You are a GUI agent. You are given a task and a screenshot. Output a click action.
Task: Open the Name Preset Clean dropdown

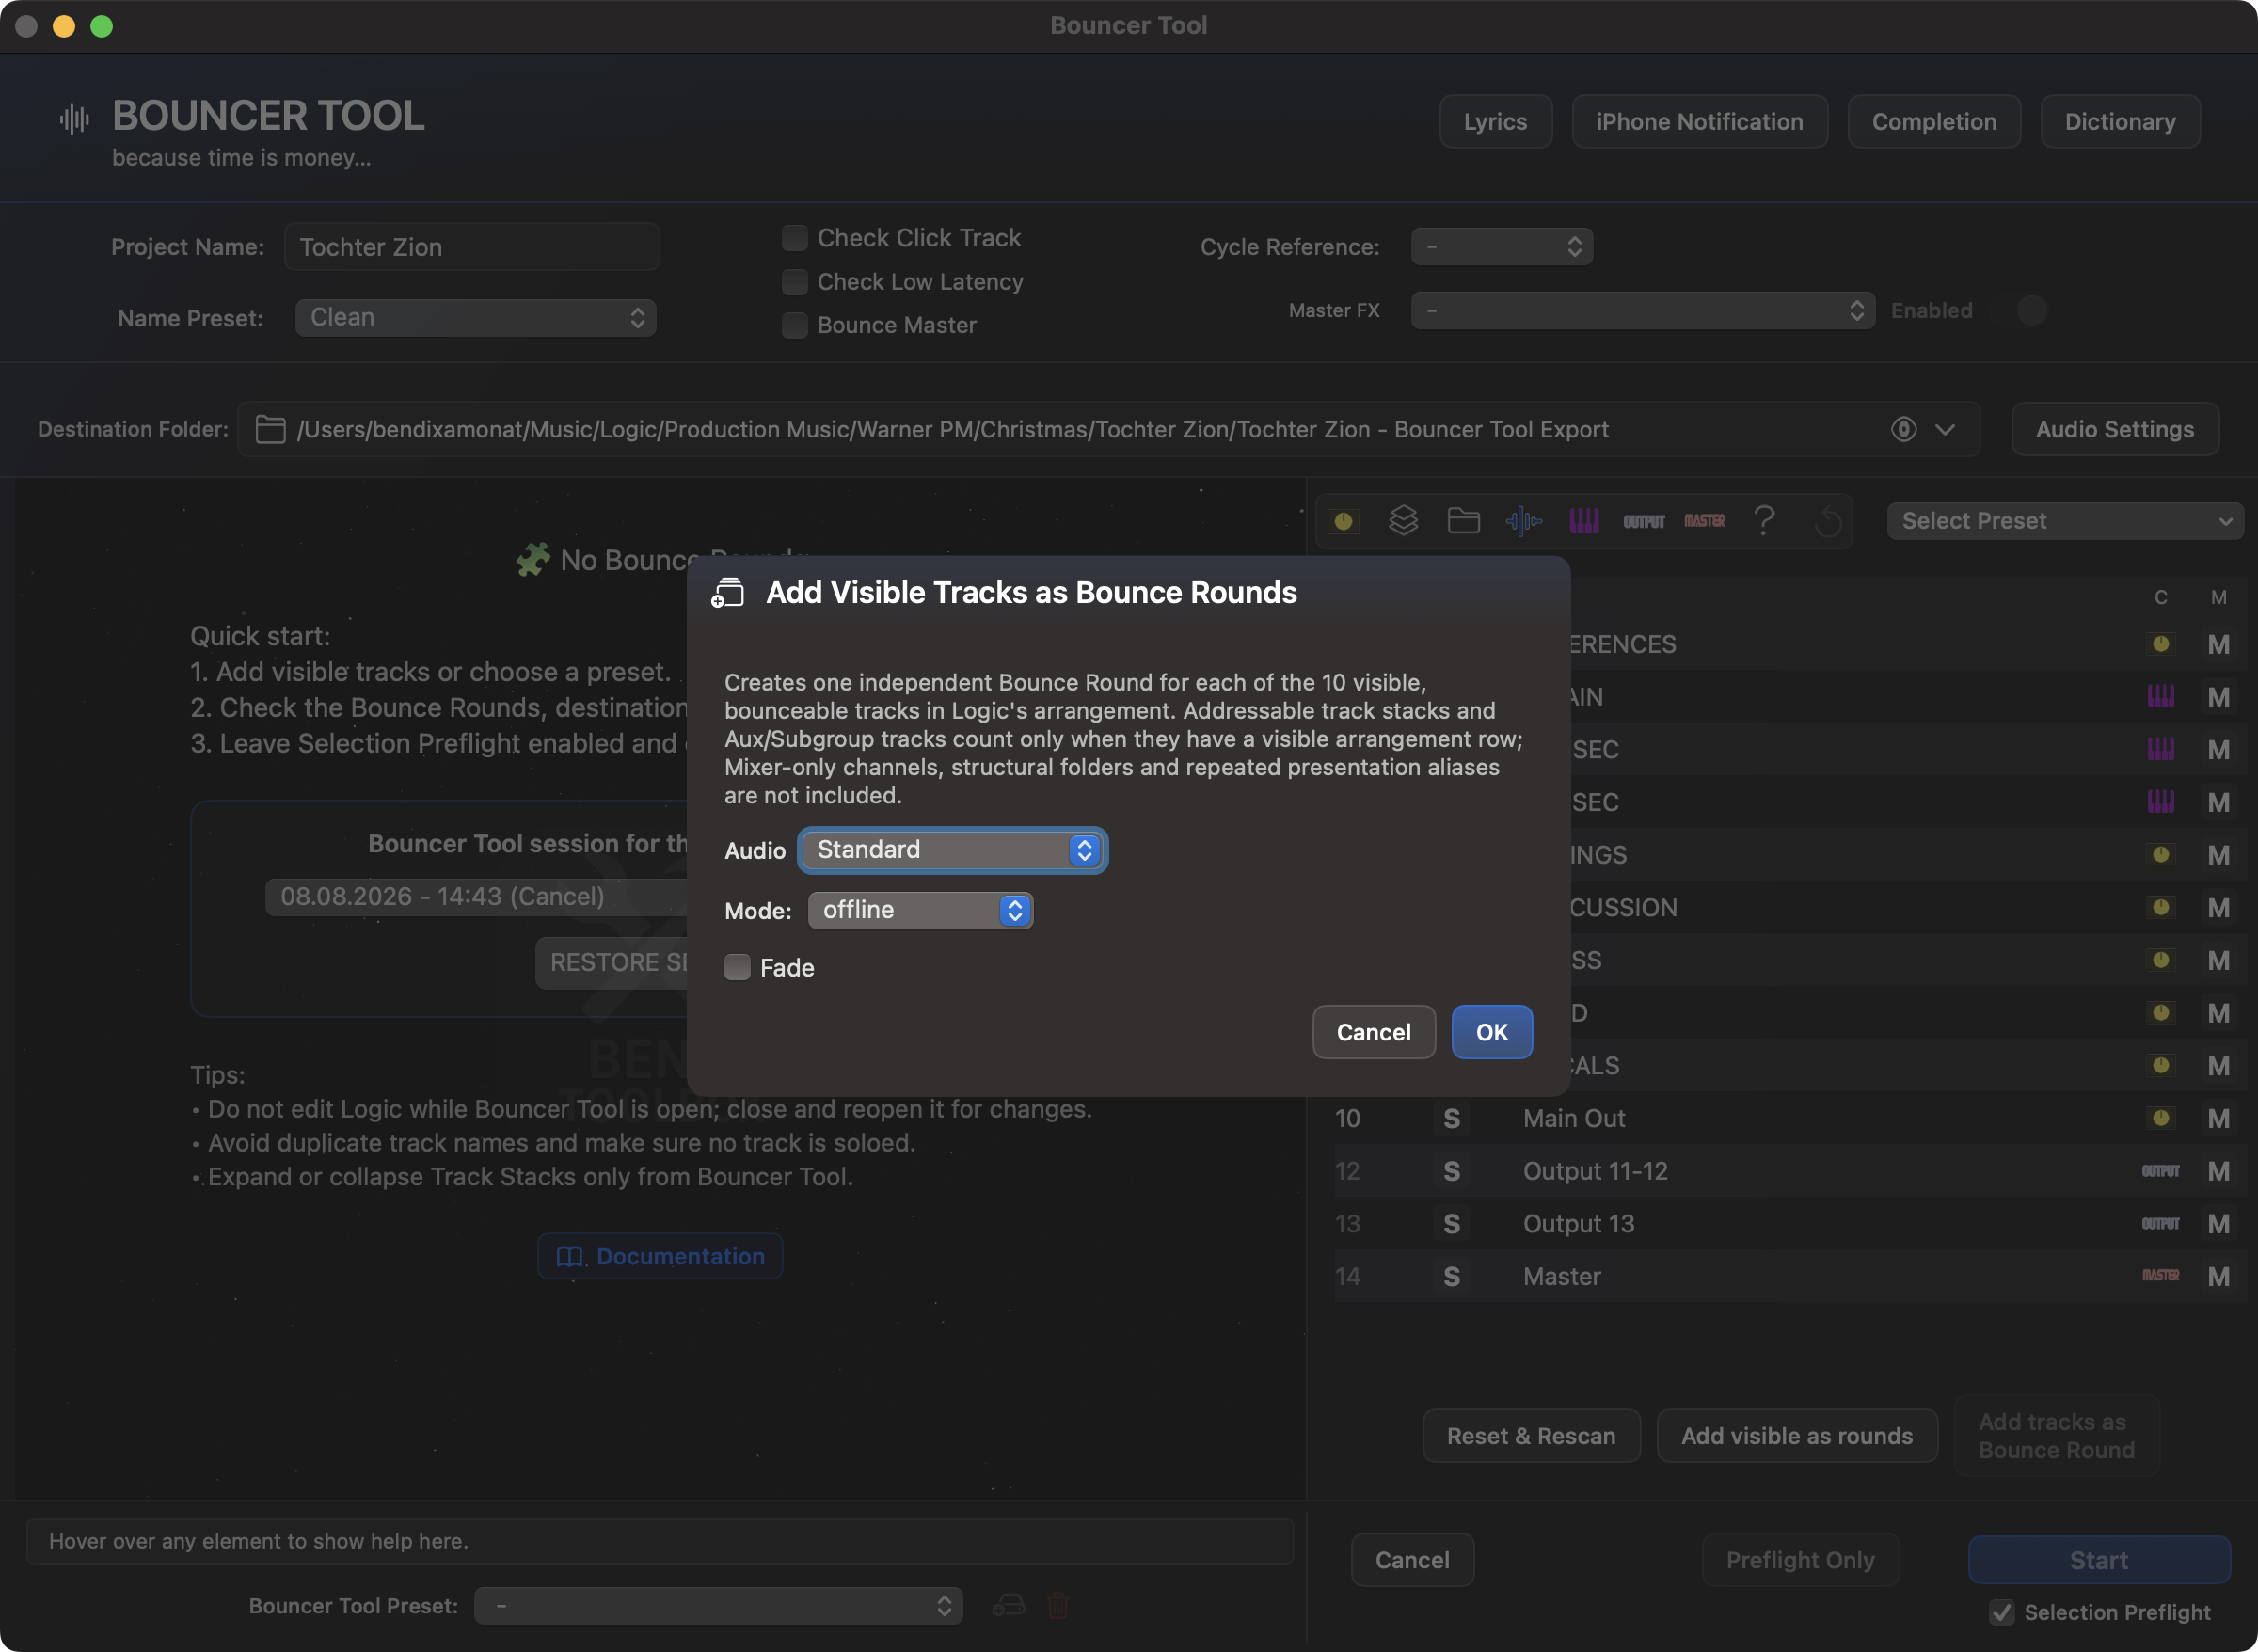coord(476,318)
